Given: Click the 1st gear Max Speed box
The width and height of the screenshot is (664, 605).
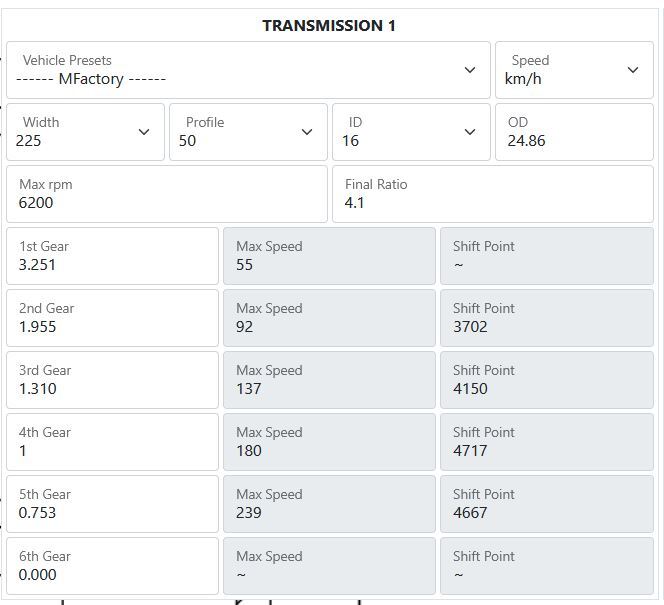Looking at the screenshot, I should (x=329, y=256).
